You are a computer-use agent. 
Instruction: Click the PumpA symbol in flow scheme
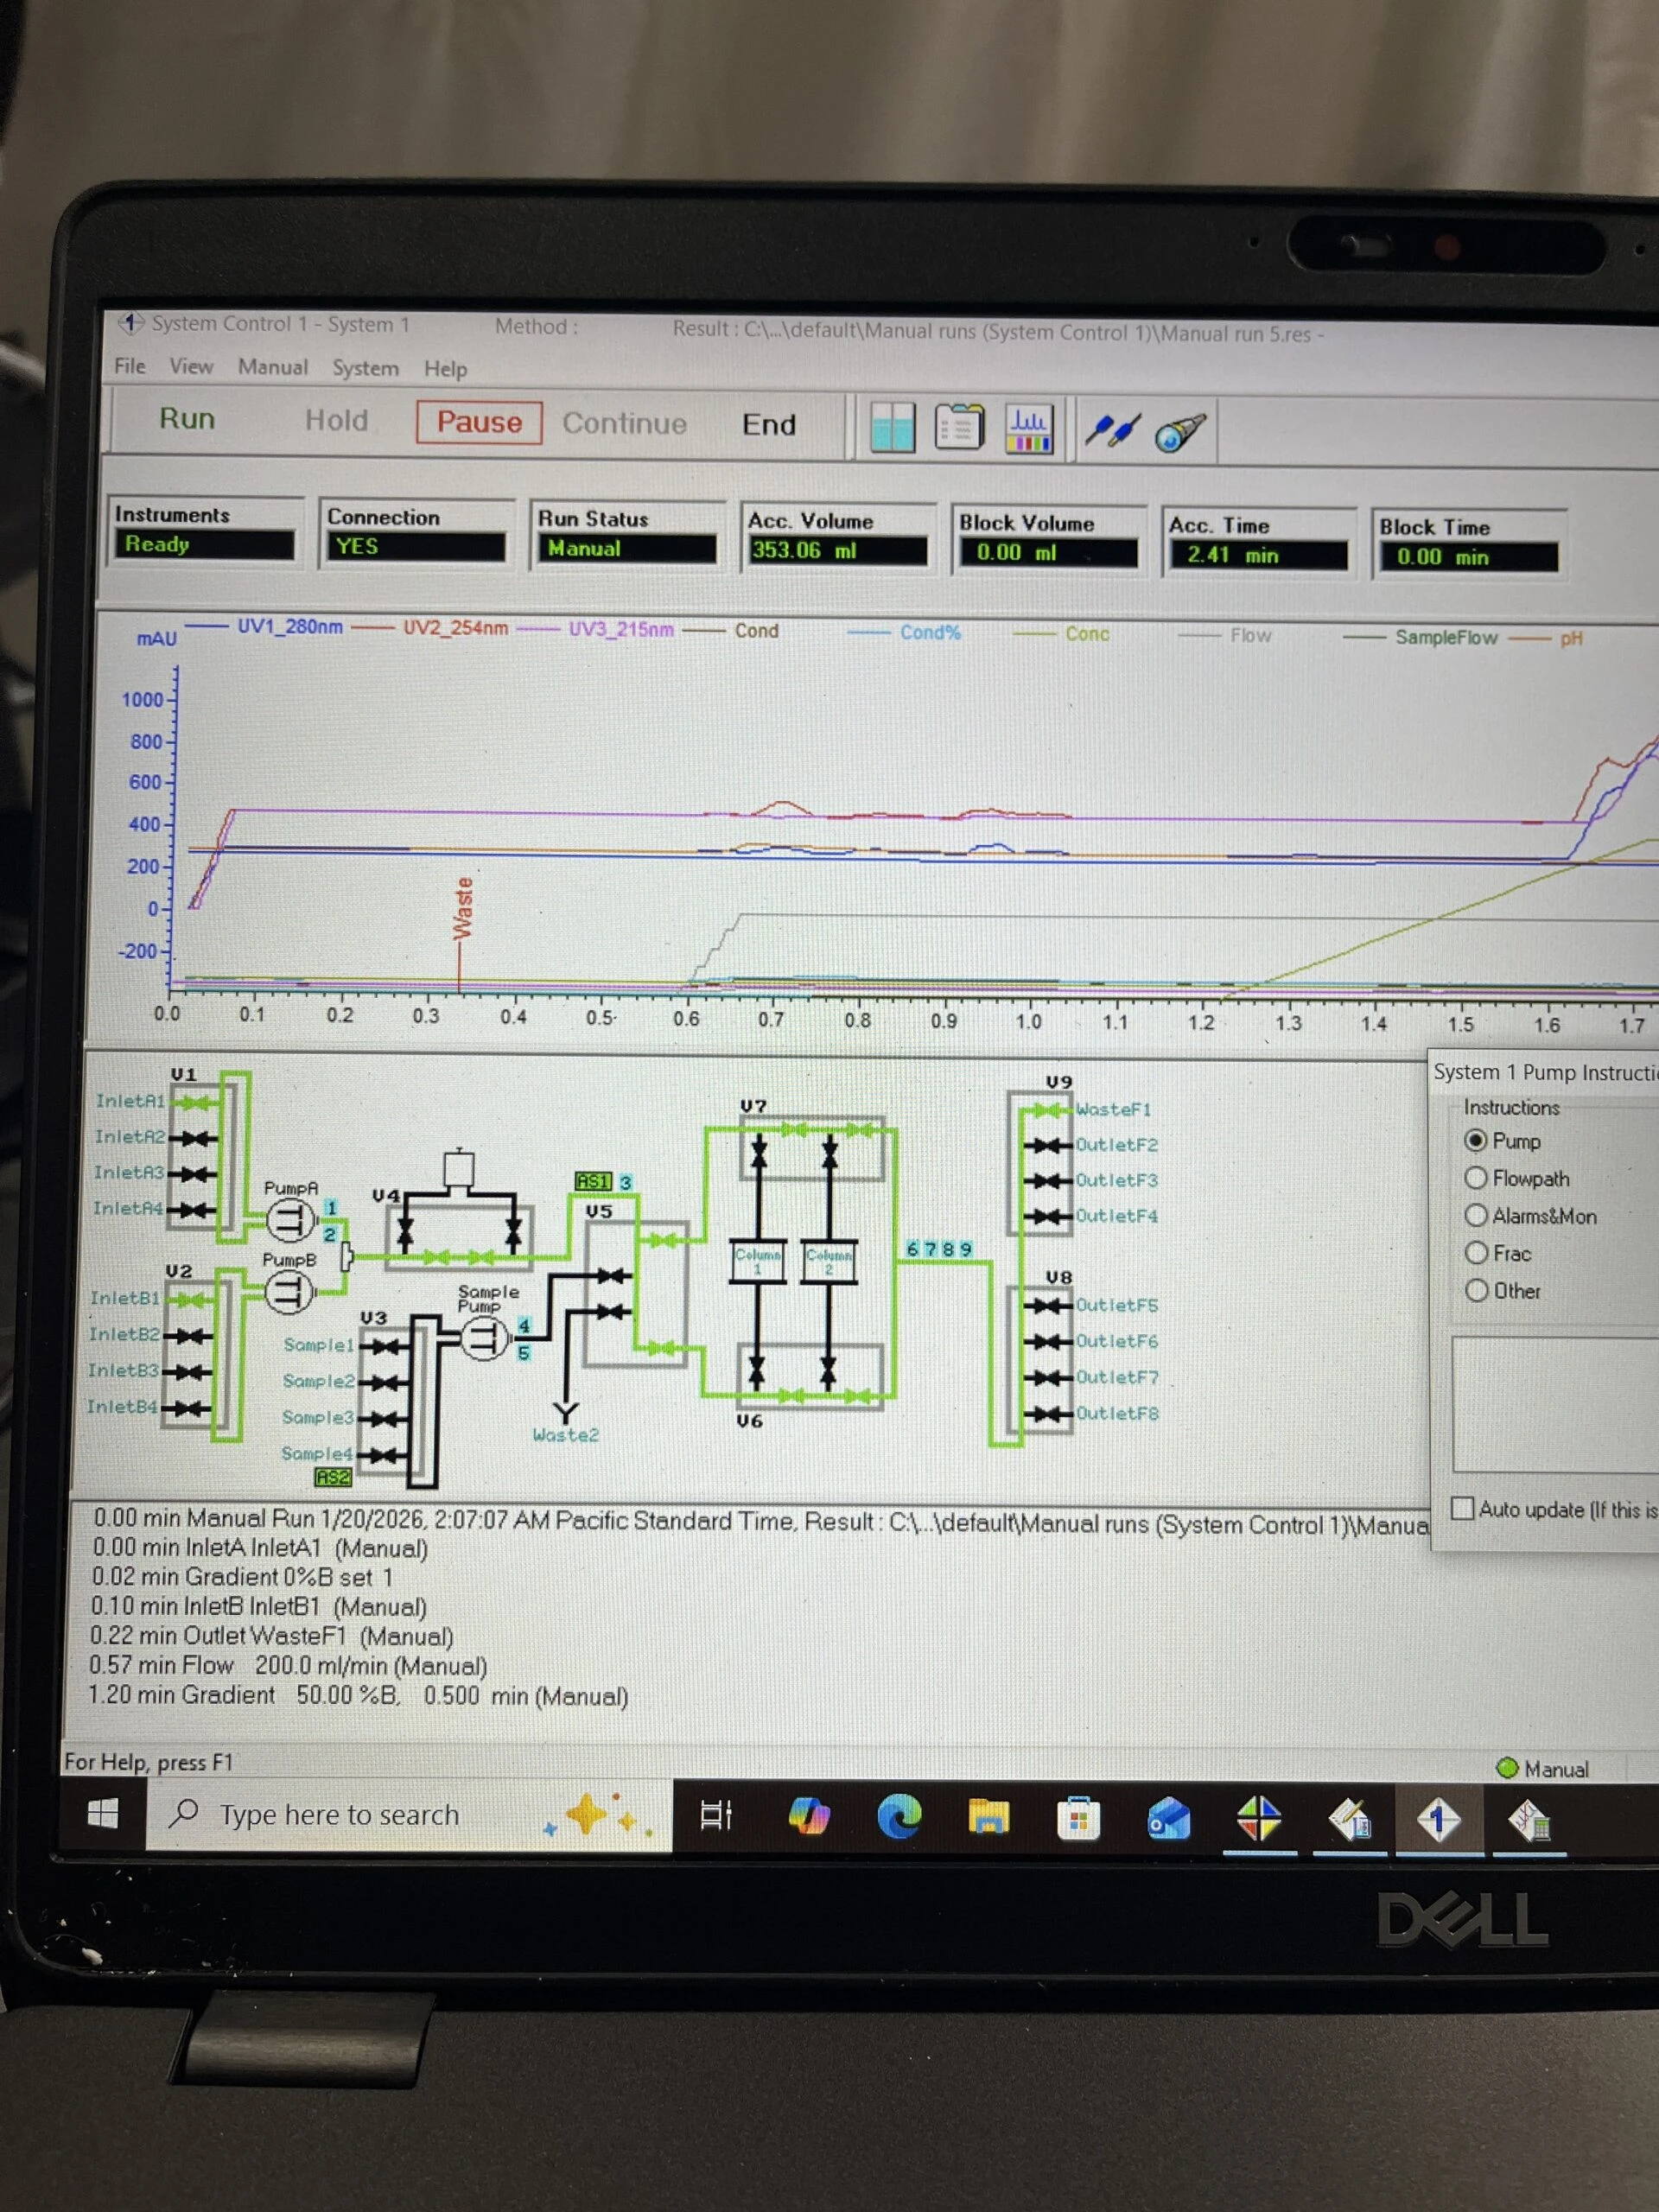(x=290, y=1219)
